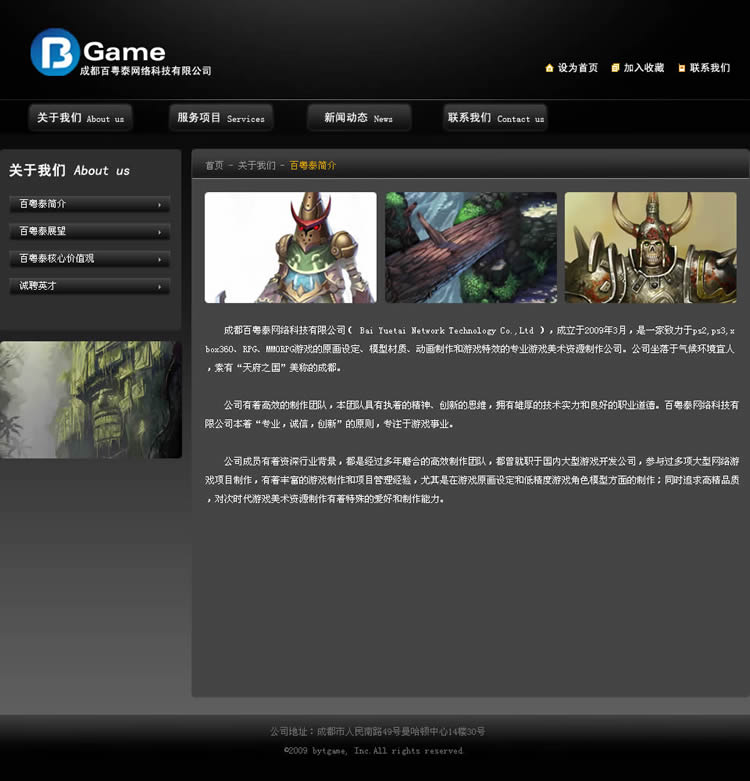Open the horned skull warrior image

click(x=650, y=247)
